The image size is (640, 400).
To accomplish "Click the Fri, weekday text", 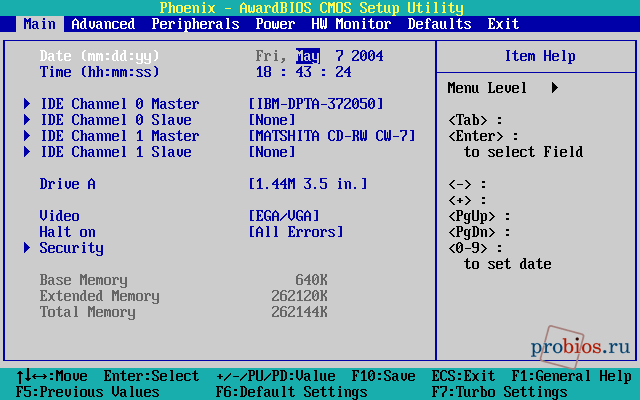I will tap(271, 56).
